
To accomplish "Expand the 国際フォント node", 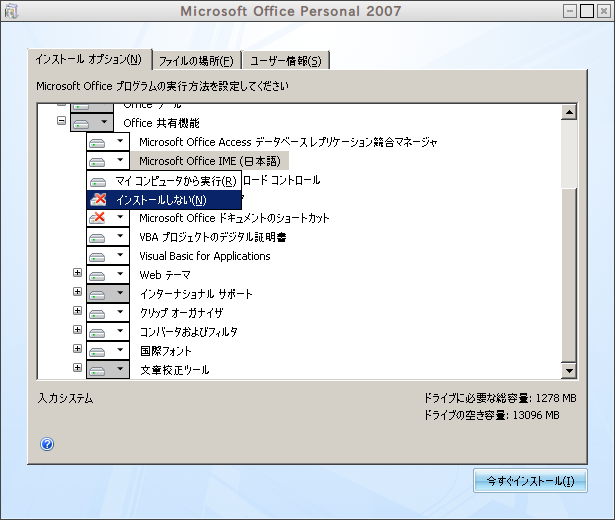I will click(x=78, y=349).
